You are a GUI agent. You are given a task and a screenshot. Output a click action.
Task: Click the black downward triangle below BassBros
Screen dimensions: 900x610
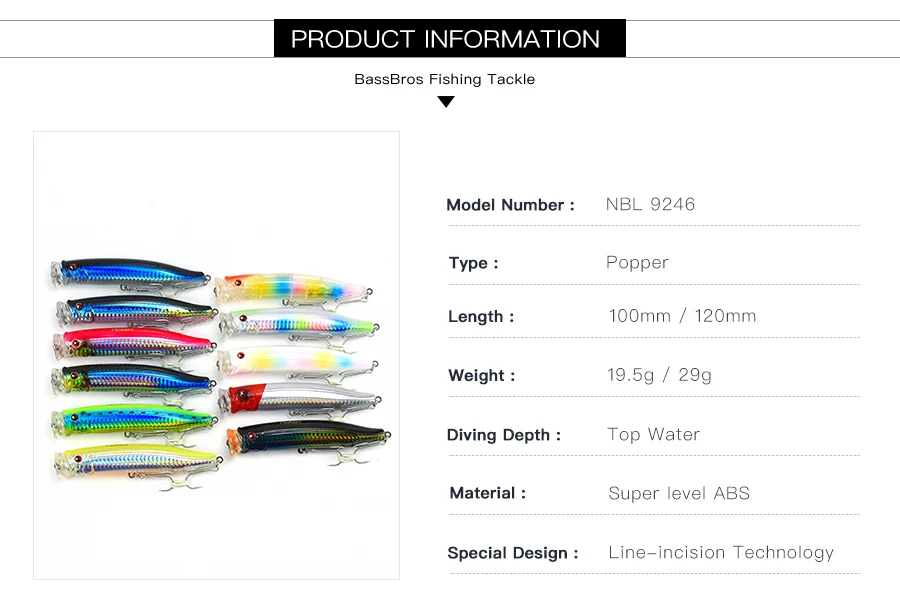pyautogui.click(x=446, y=101)
